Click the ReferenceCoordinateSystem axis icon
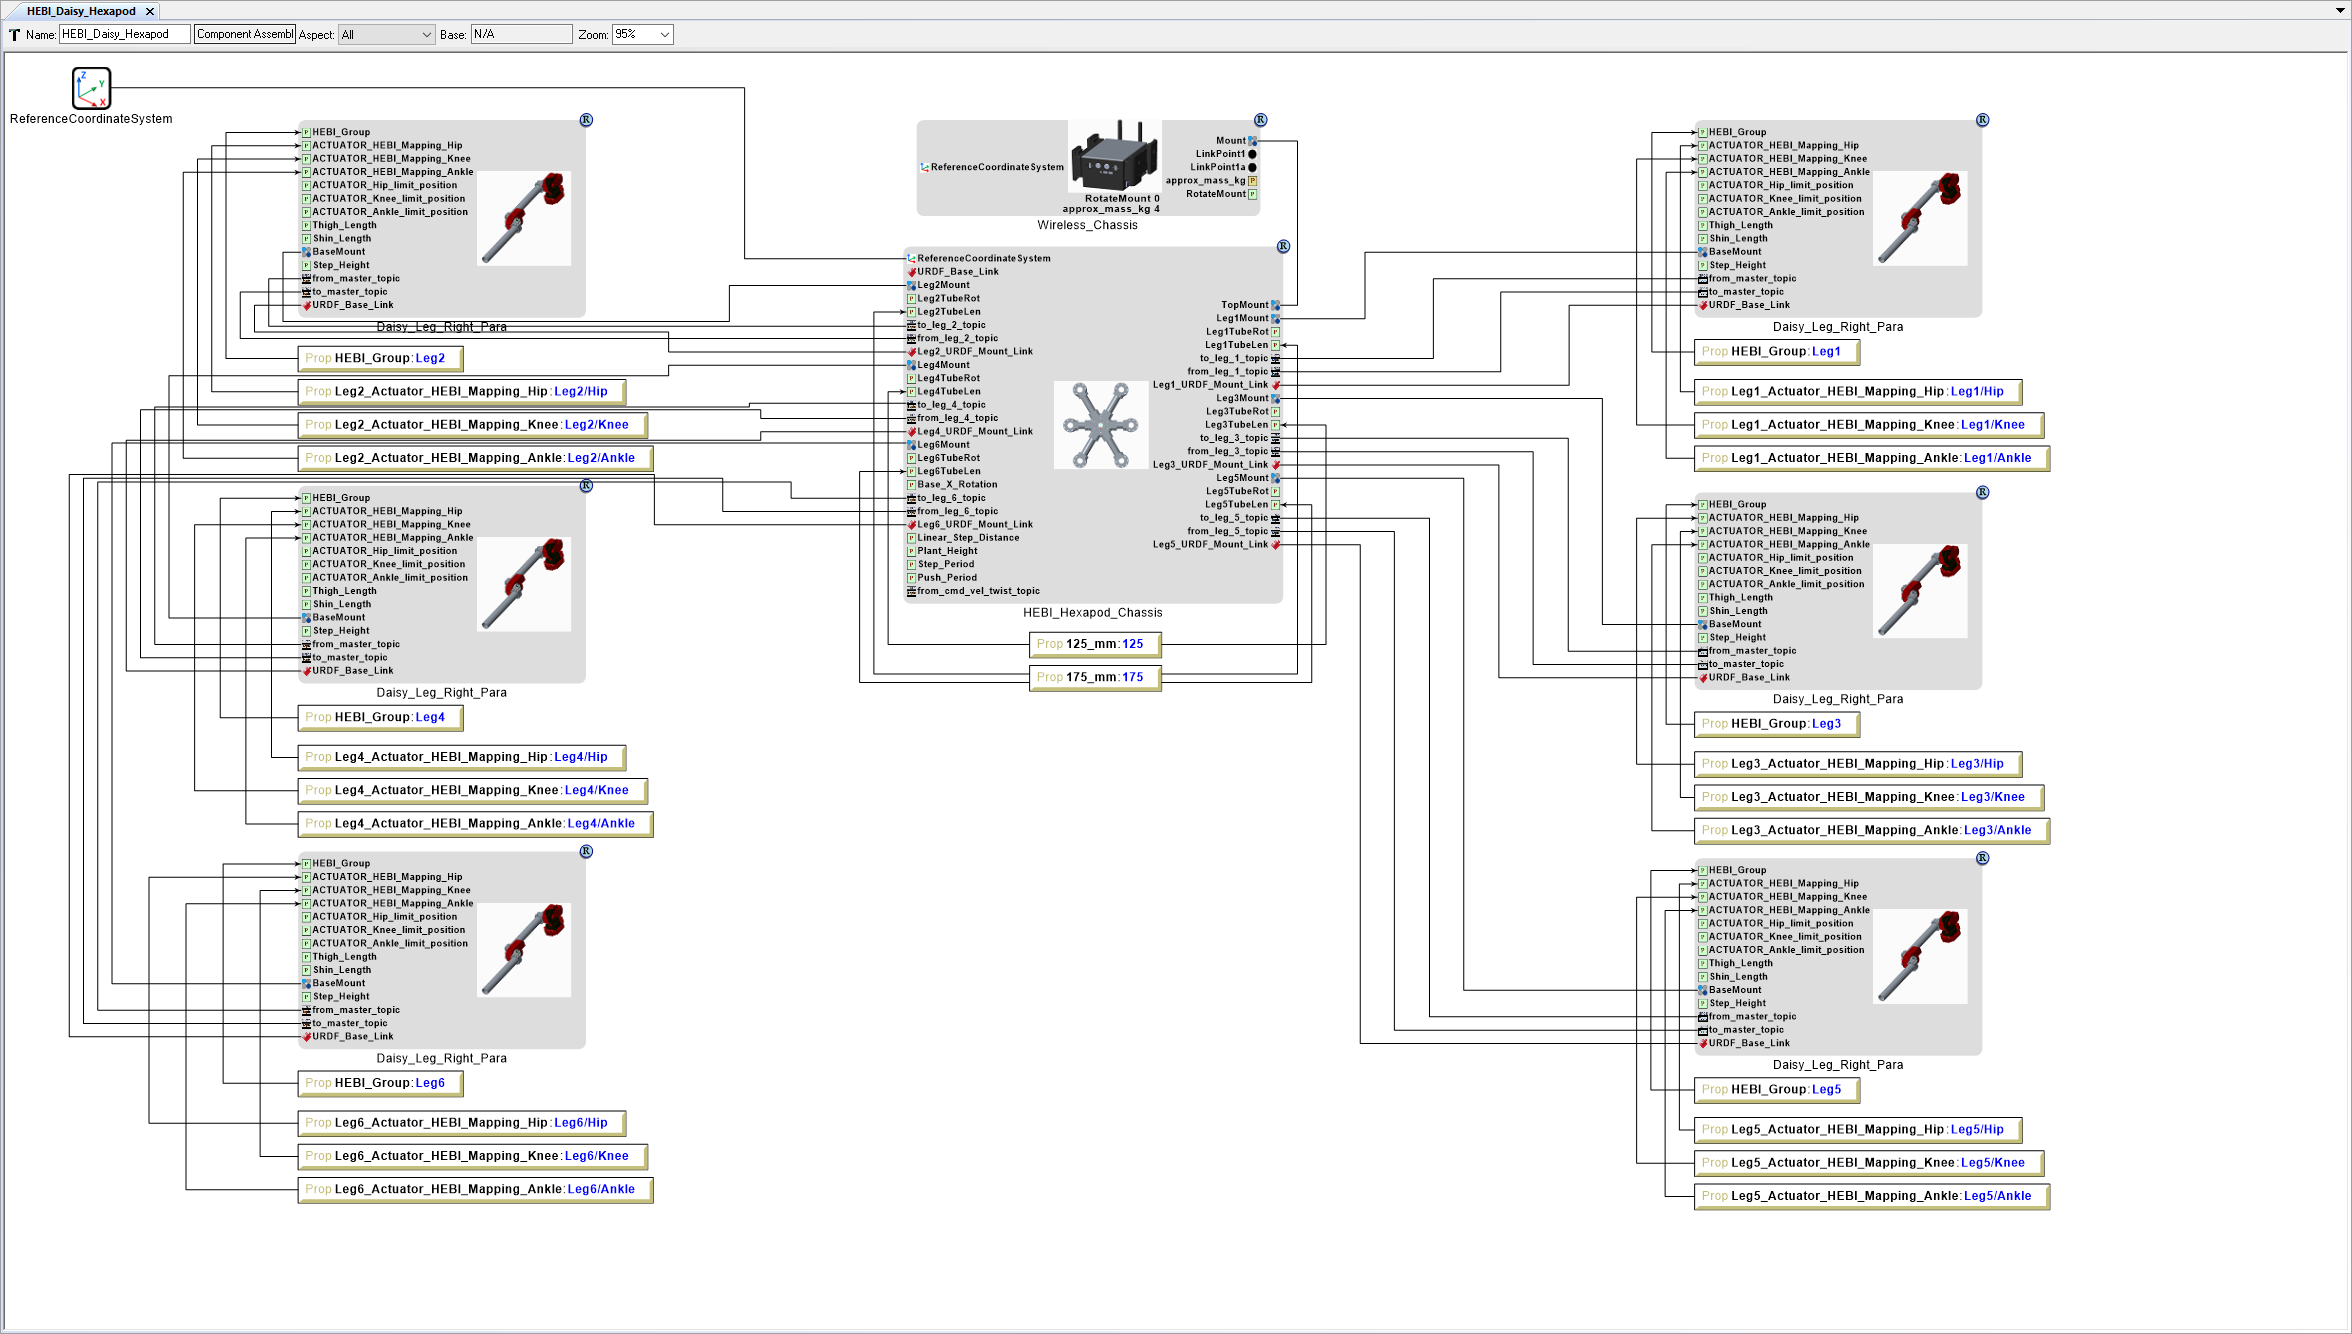Screen dimensions: 2352x1334 [89, 88]
